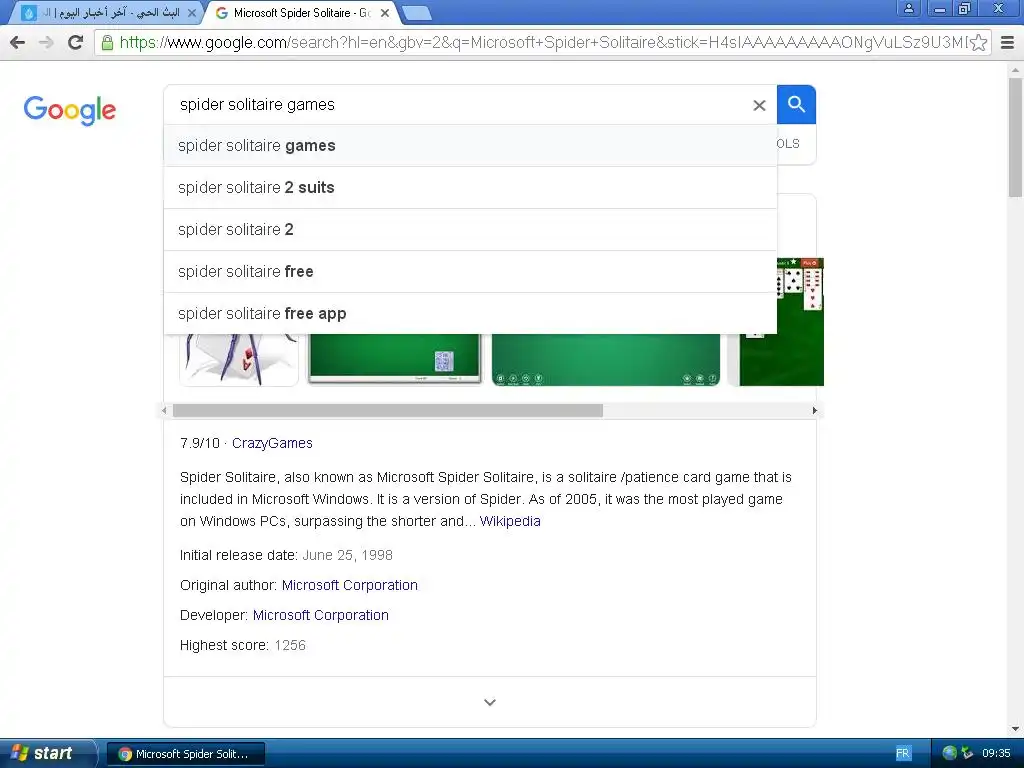Click the search text input field
The width and height of the screenshot is (1024, 768).
pyautogui.click(x=457, y=104)
